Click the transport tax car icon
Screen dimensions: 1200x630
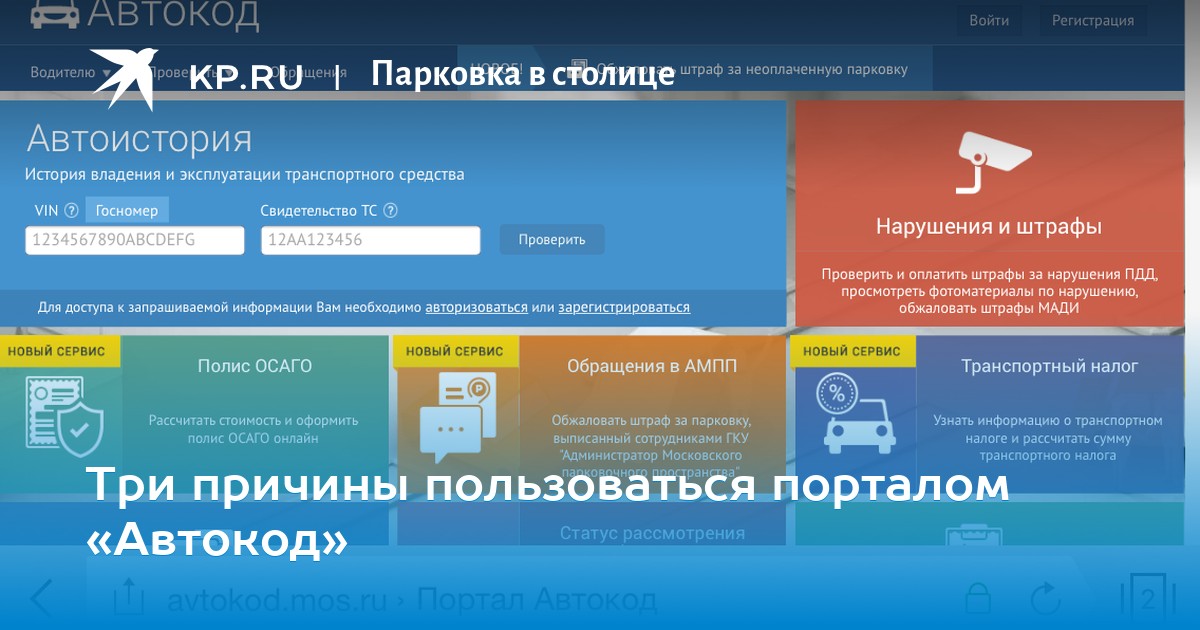pyautogui.click(x=857, y=412)
